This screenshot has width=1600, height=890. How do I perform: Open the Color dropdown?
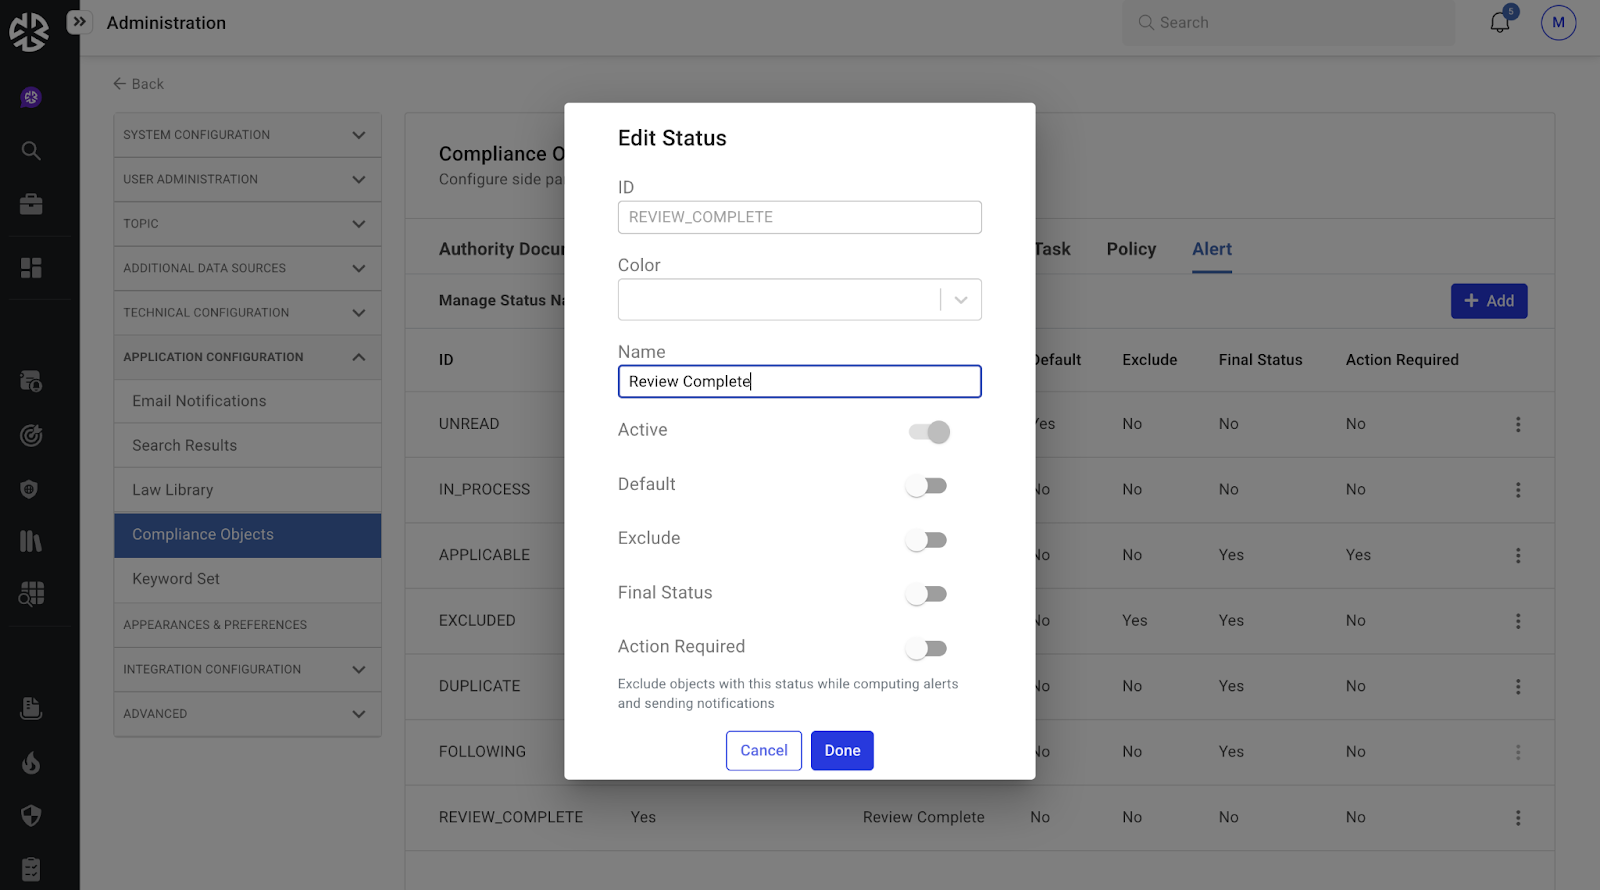[x=799, y=300]
